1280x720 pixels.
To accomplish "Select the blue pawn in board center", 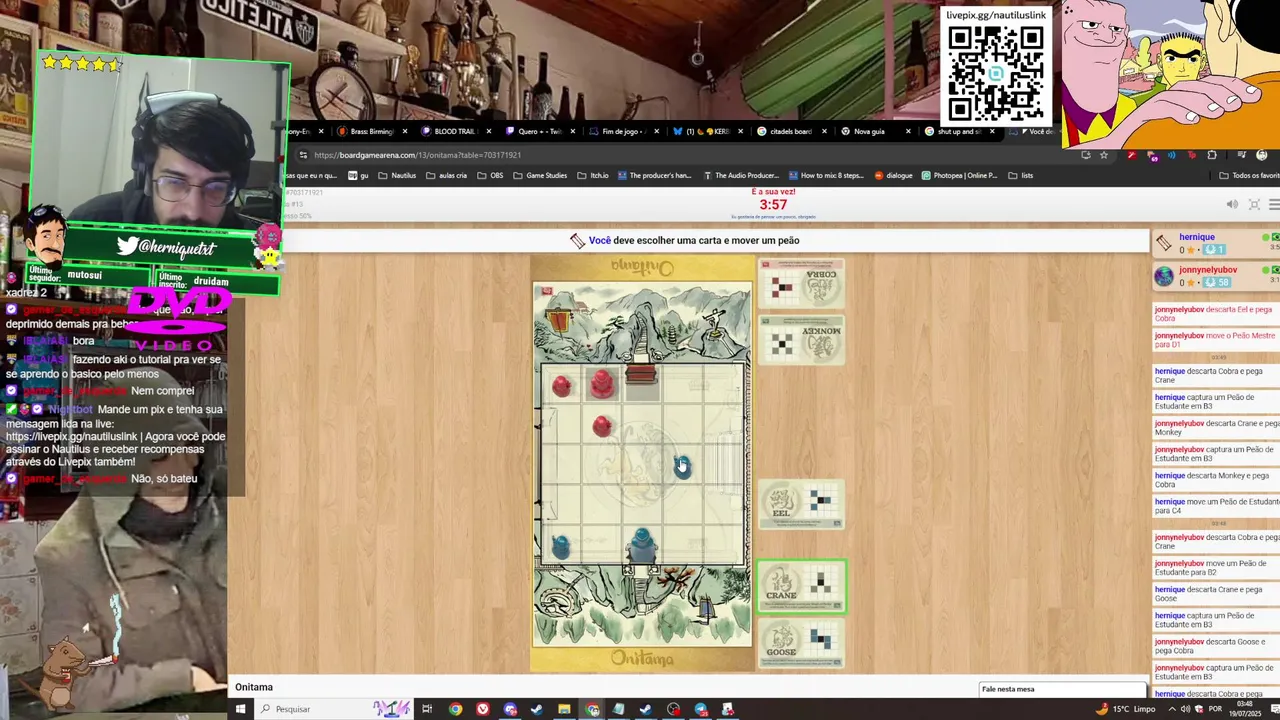I will coord(682,466).
